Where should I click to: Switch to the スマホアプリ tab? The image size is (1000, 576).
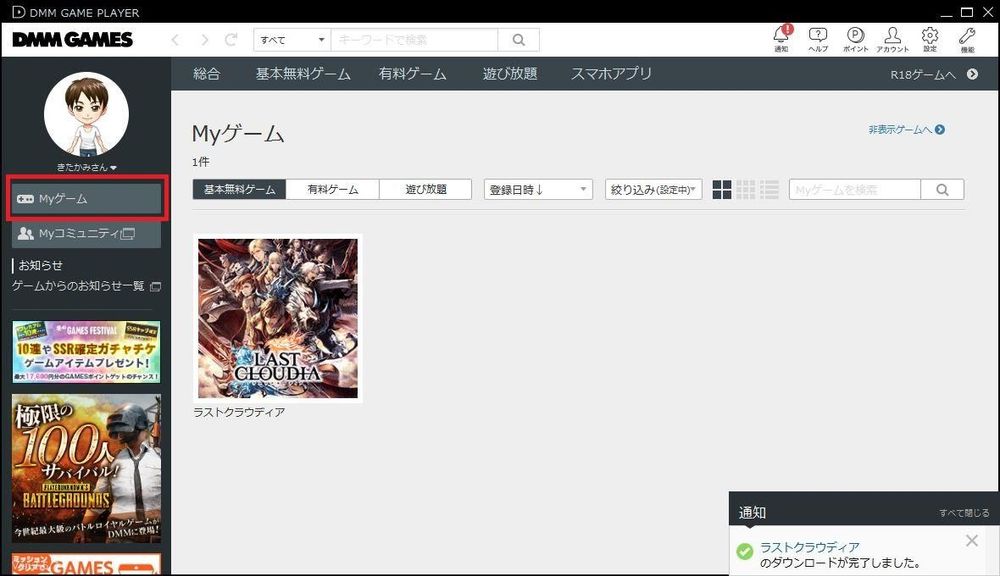(610, 73)
